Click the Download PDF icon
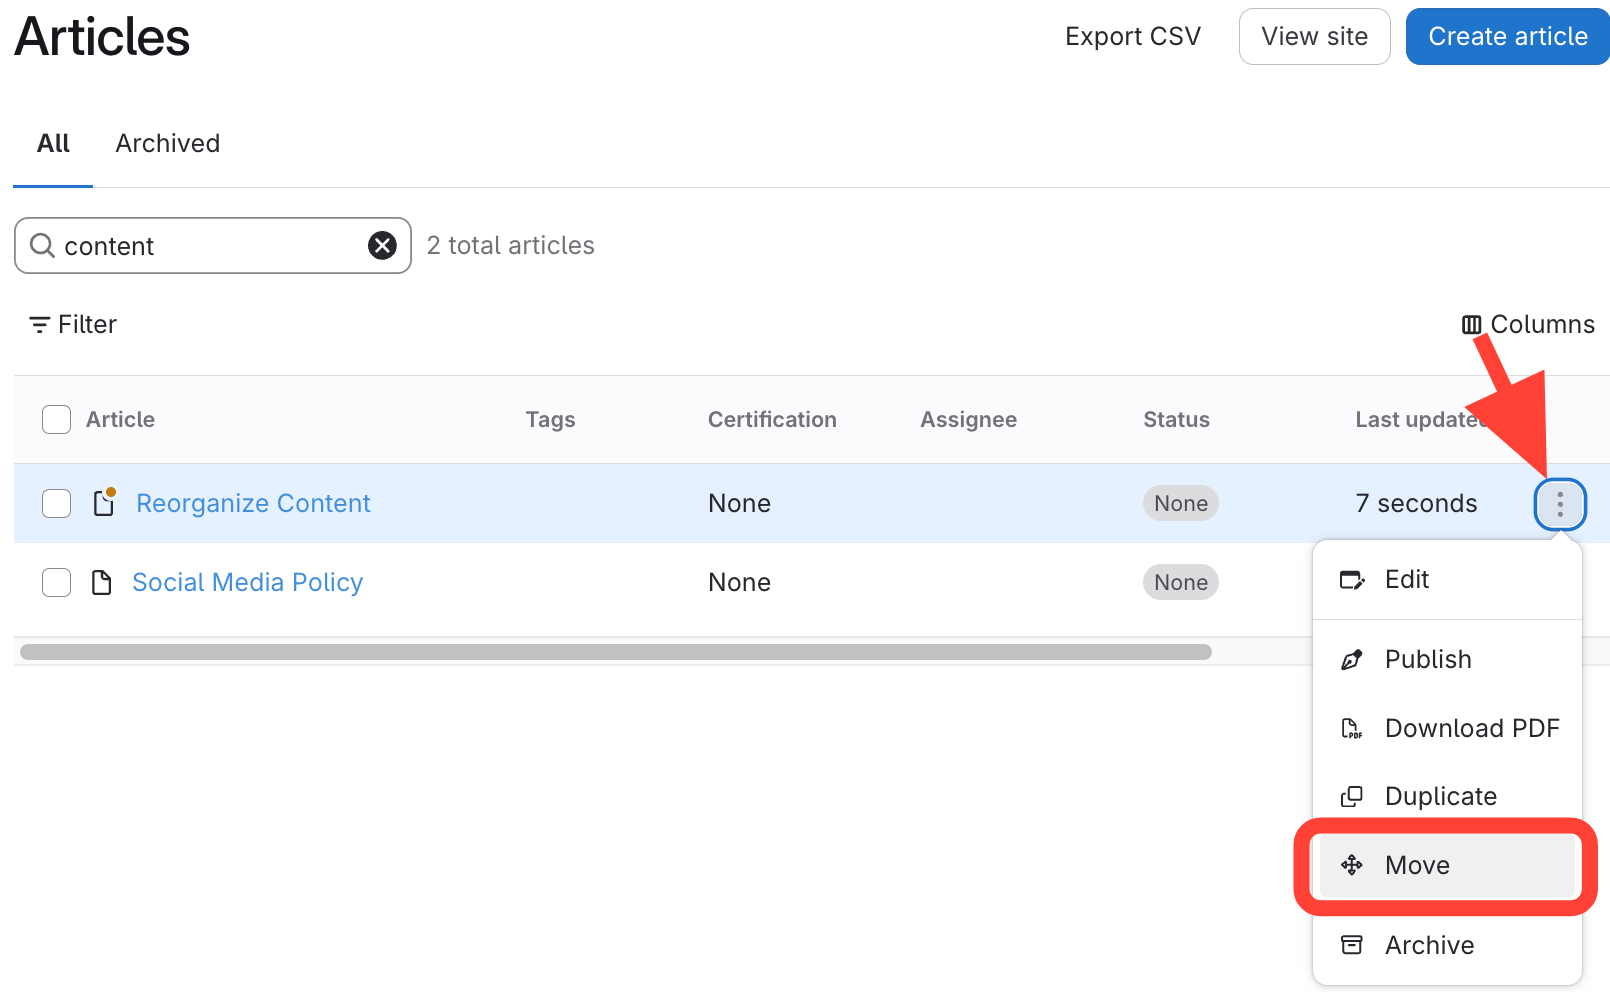 point(1351,728)
